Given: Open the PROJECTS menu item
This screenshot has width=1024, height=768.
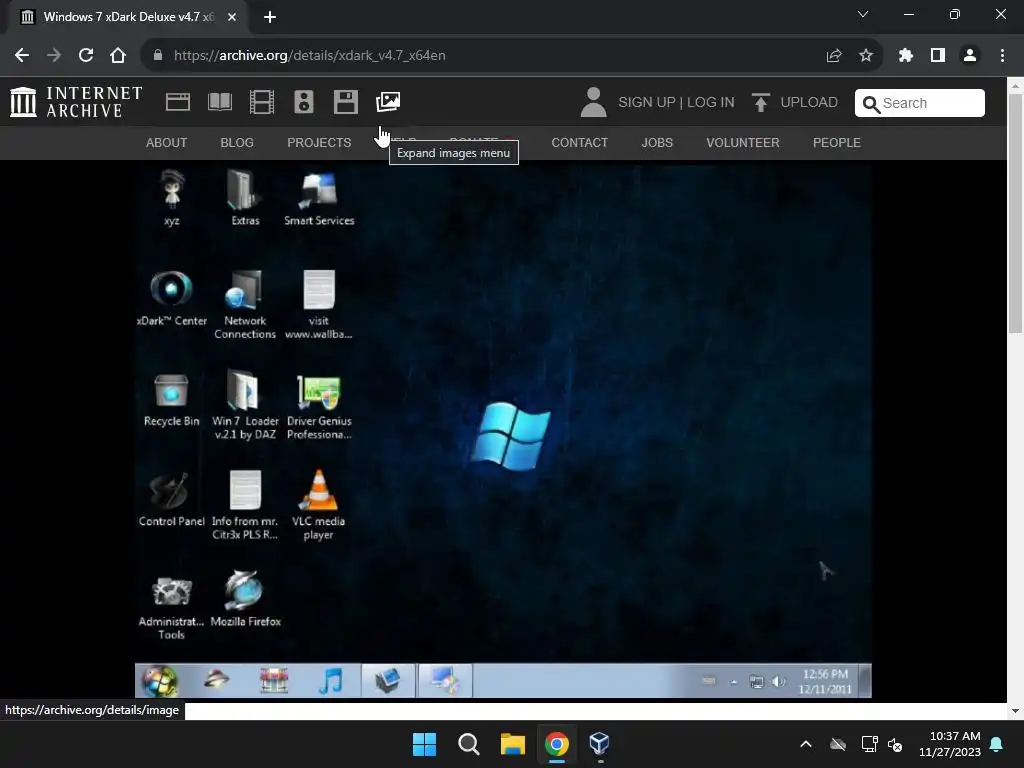Looking at the screenshot, I should pyautogui.click(x=319, y=142).
